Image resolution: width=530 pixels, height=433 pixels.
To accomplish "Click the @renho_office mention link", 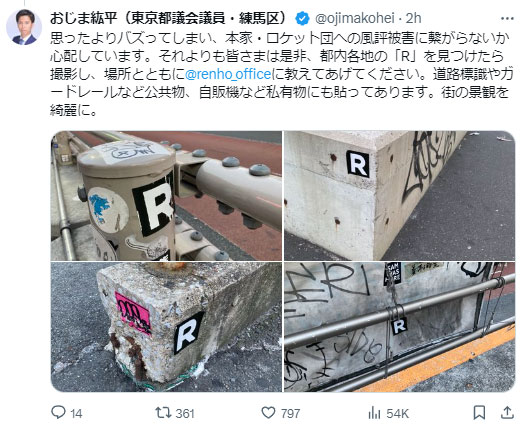I will point(228,74).
